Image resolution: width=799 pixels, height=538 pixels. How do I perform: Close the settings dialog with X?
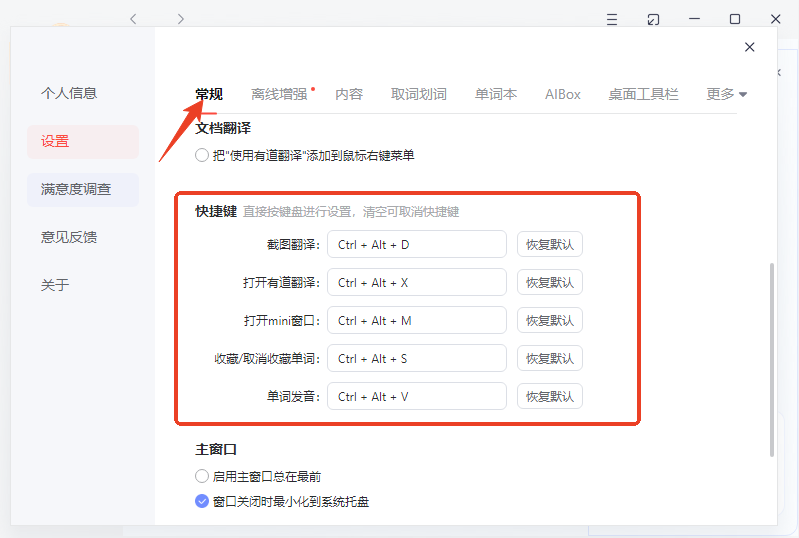tap(750, 47)
